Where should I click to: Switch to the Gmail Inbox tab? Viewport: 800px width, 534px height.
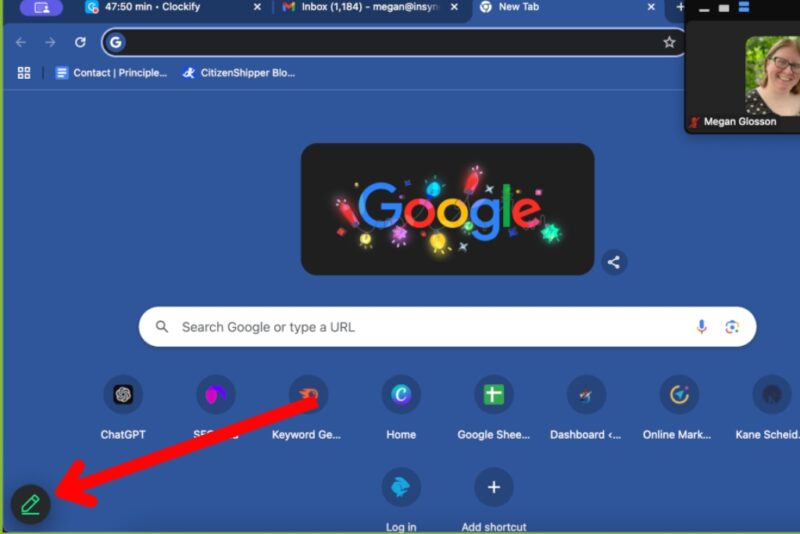pos(370,7)
